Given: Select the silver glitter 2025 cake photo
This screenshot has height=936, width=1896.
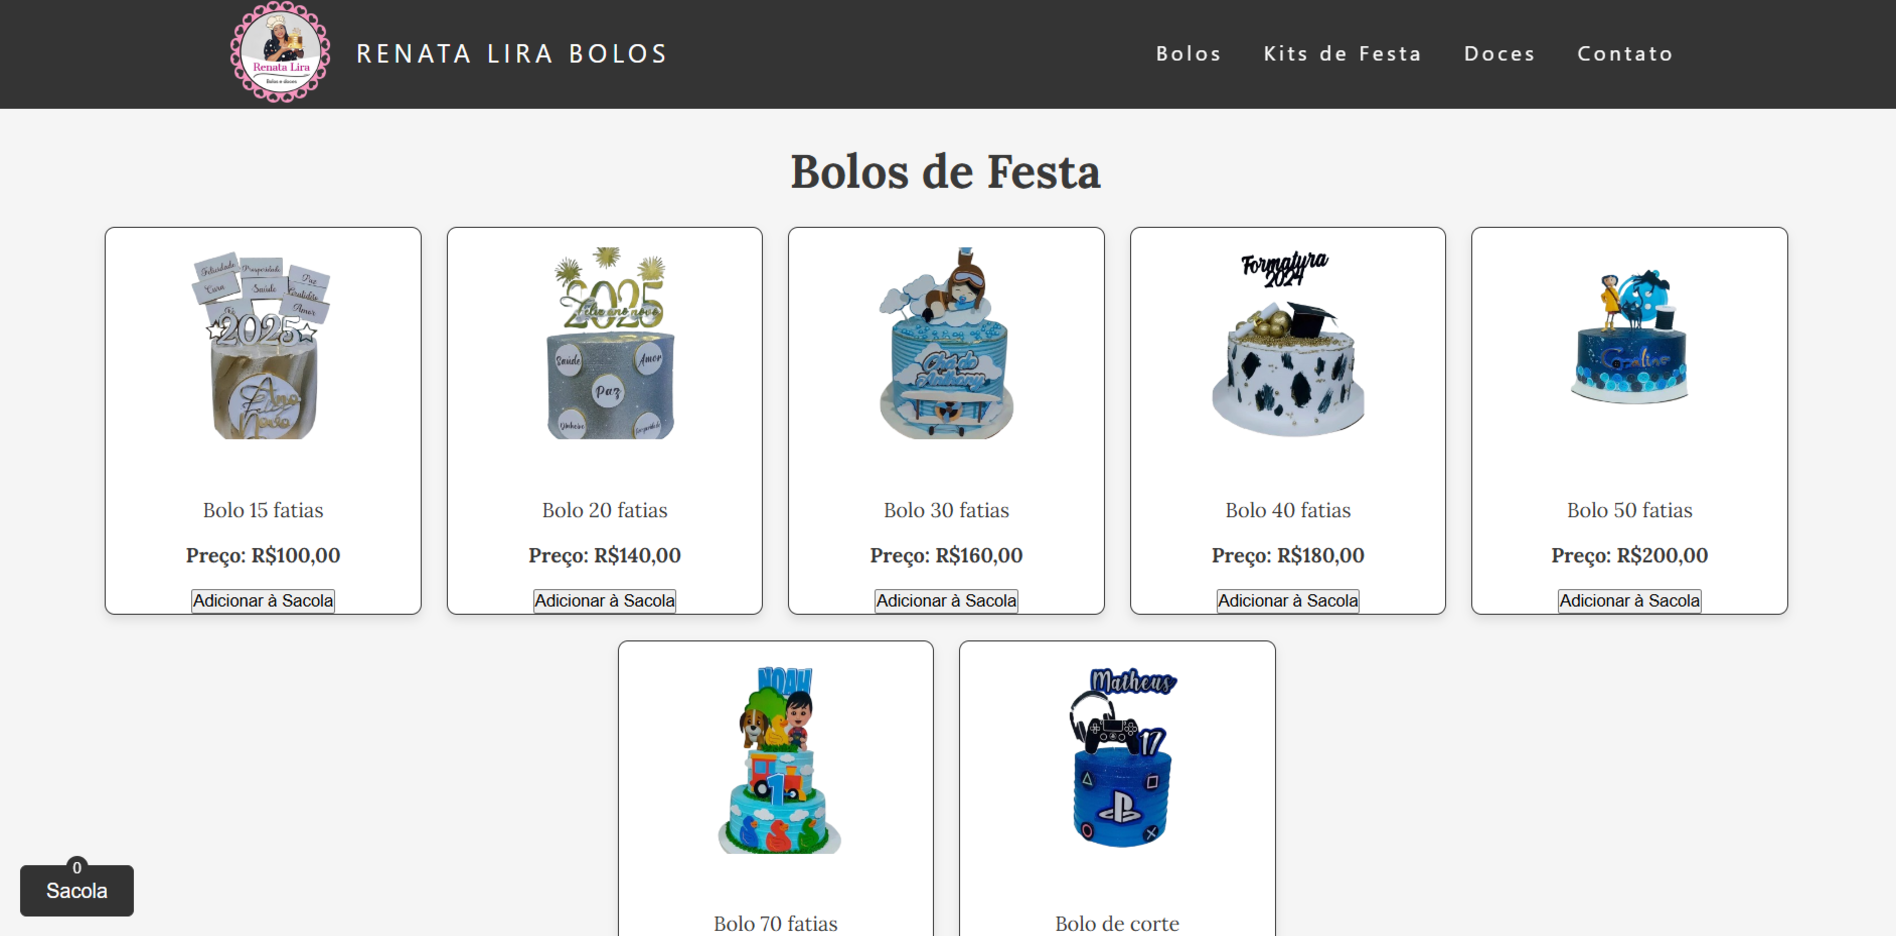Looking at the screenshot, I should [609, 343].
